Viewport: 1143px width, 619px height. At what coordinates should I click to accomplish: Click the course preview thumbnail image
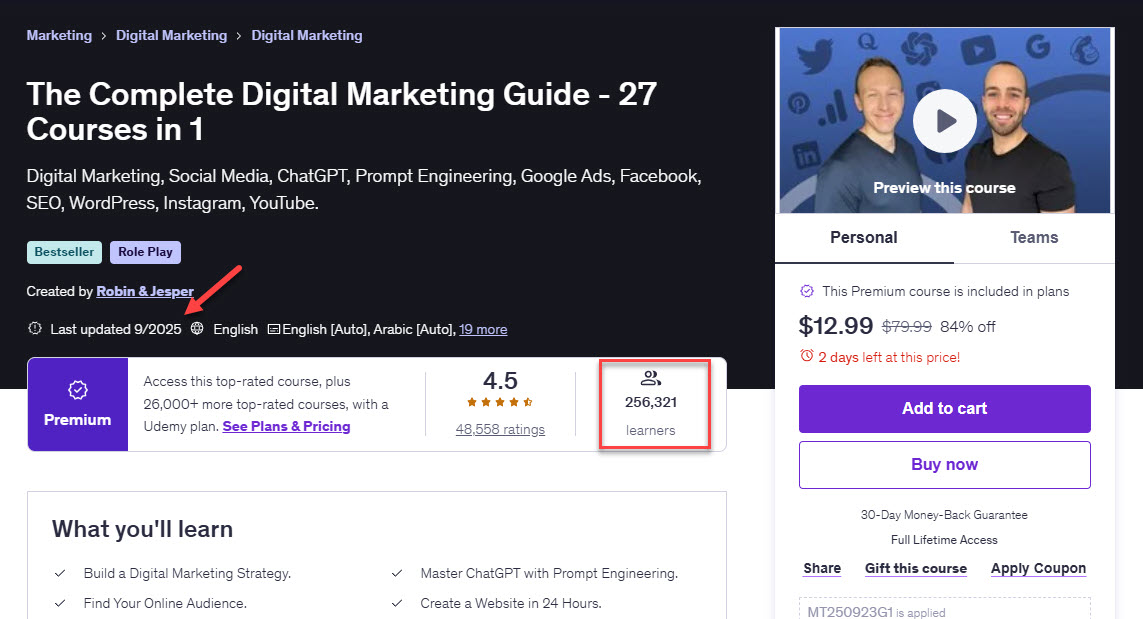click(945, 121)
